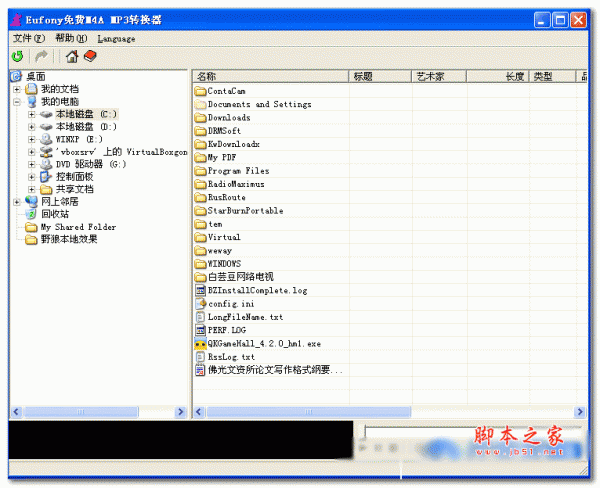Click the LongFileName.txt file icon
Image resolution: width=600 pixels, height=488 pixels.
(x=200, y=317)
